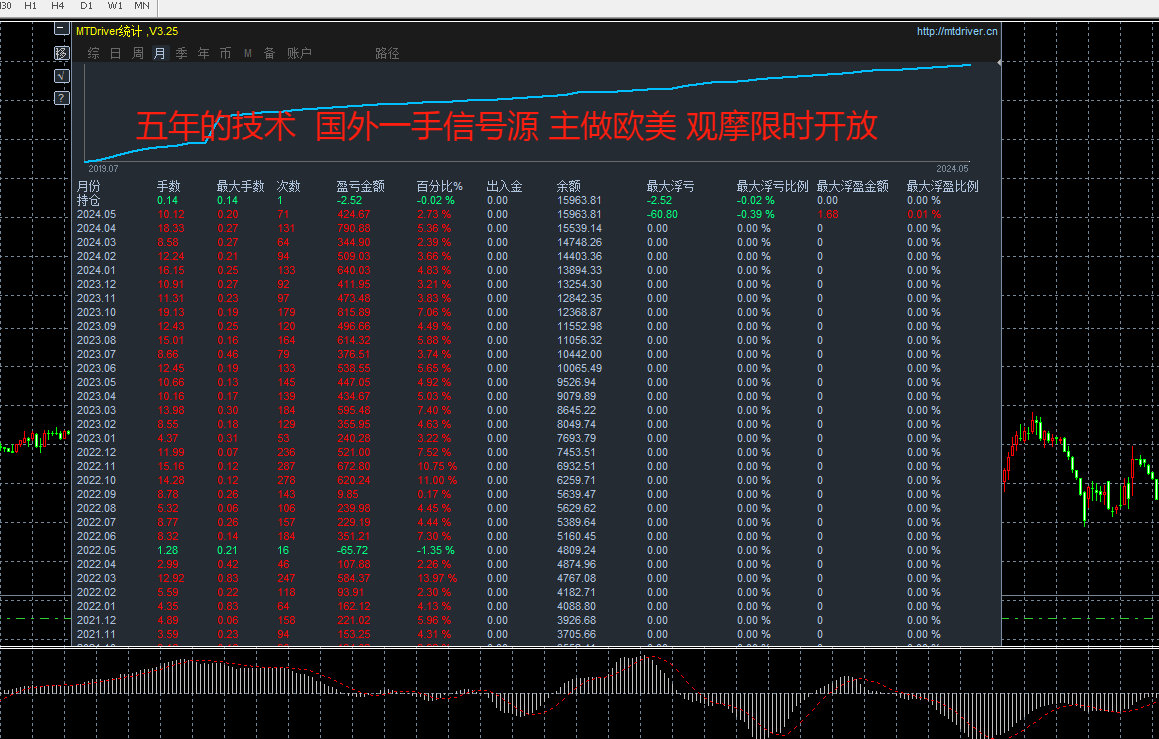
Task: Open help with the ? icon
Action: [62, 98]
